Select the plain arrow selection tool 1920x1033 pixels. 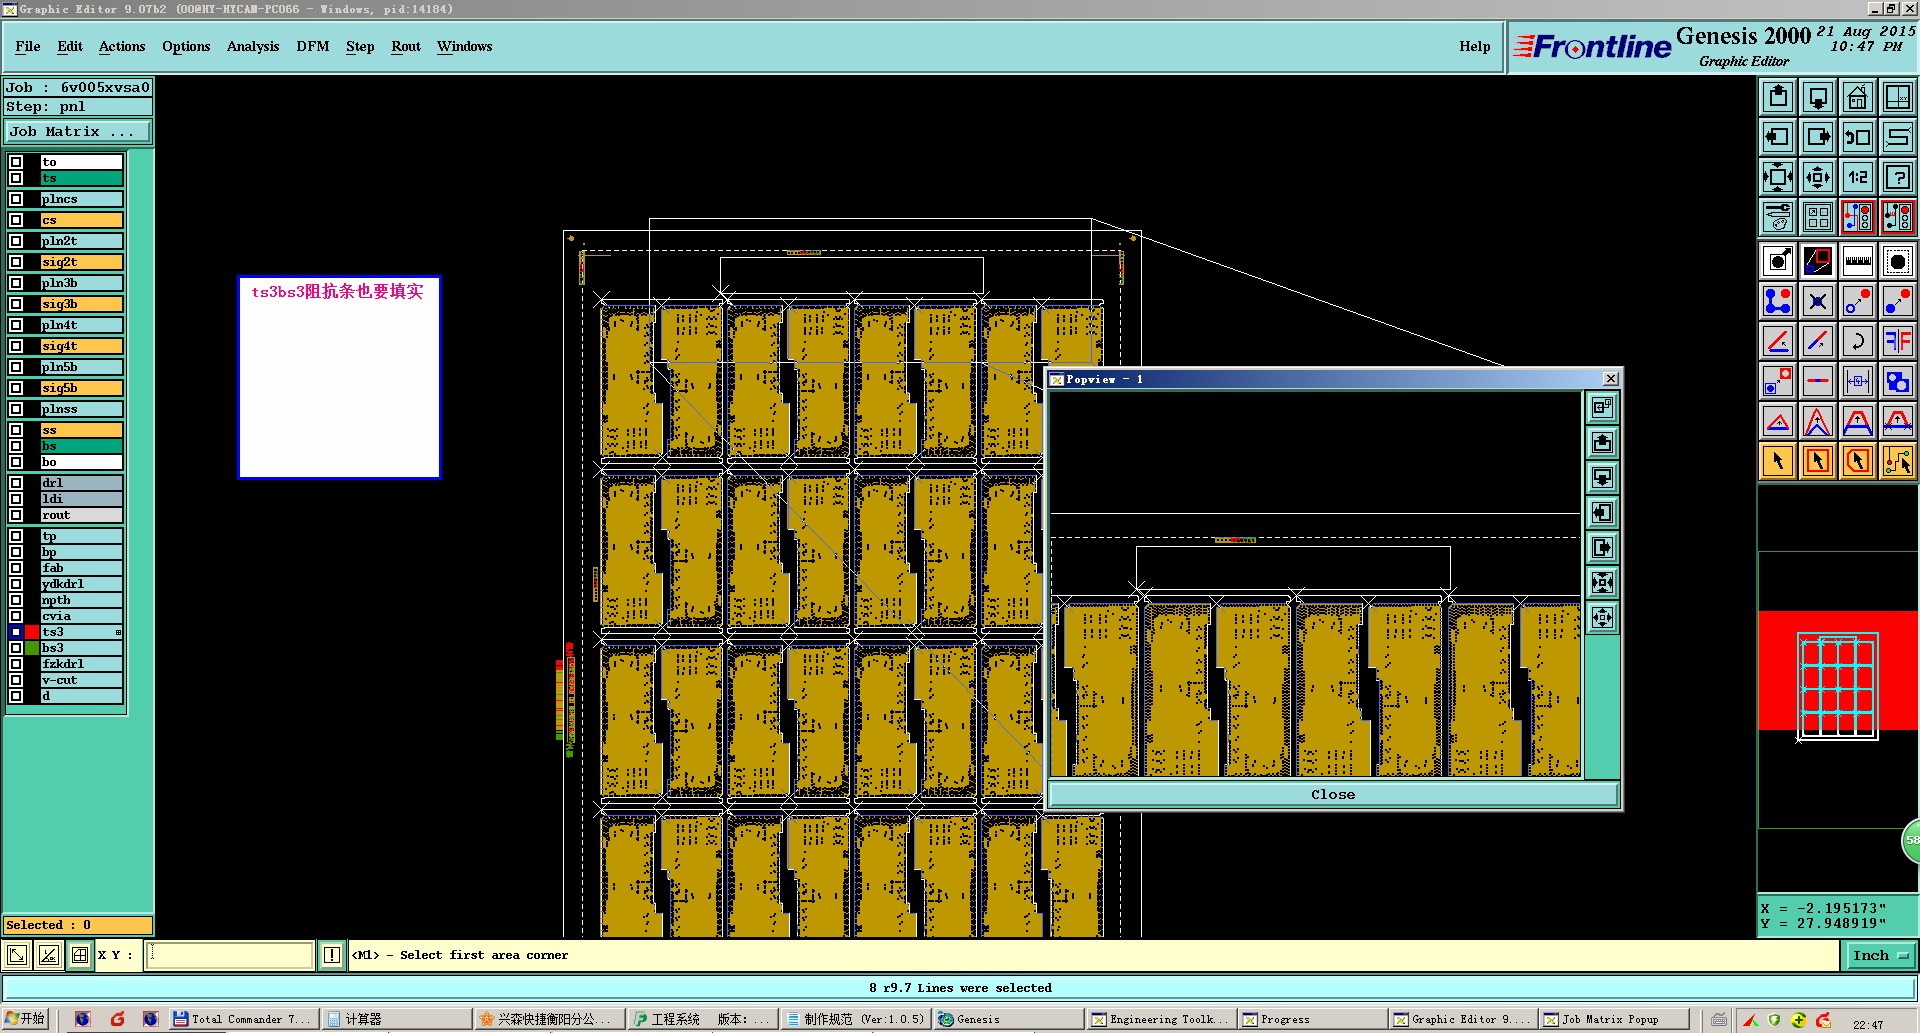tap(1778, 461)
